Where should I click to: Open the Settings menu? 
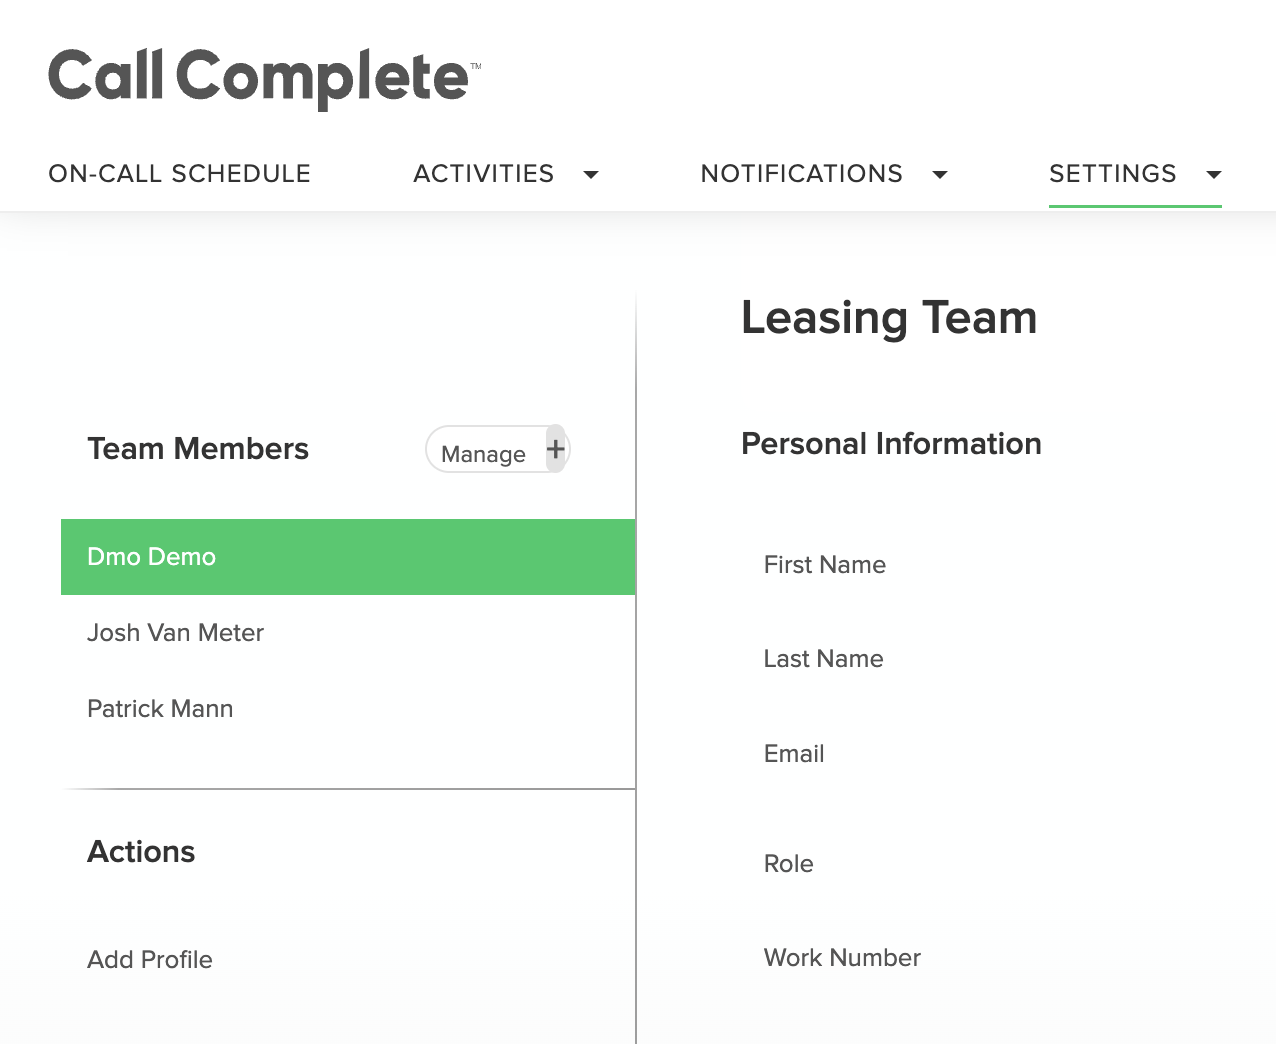[x=1113, y=174]
